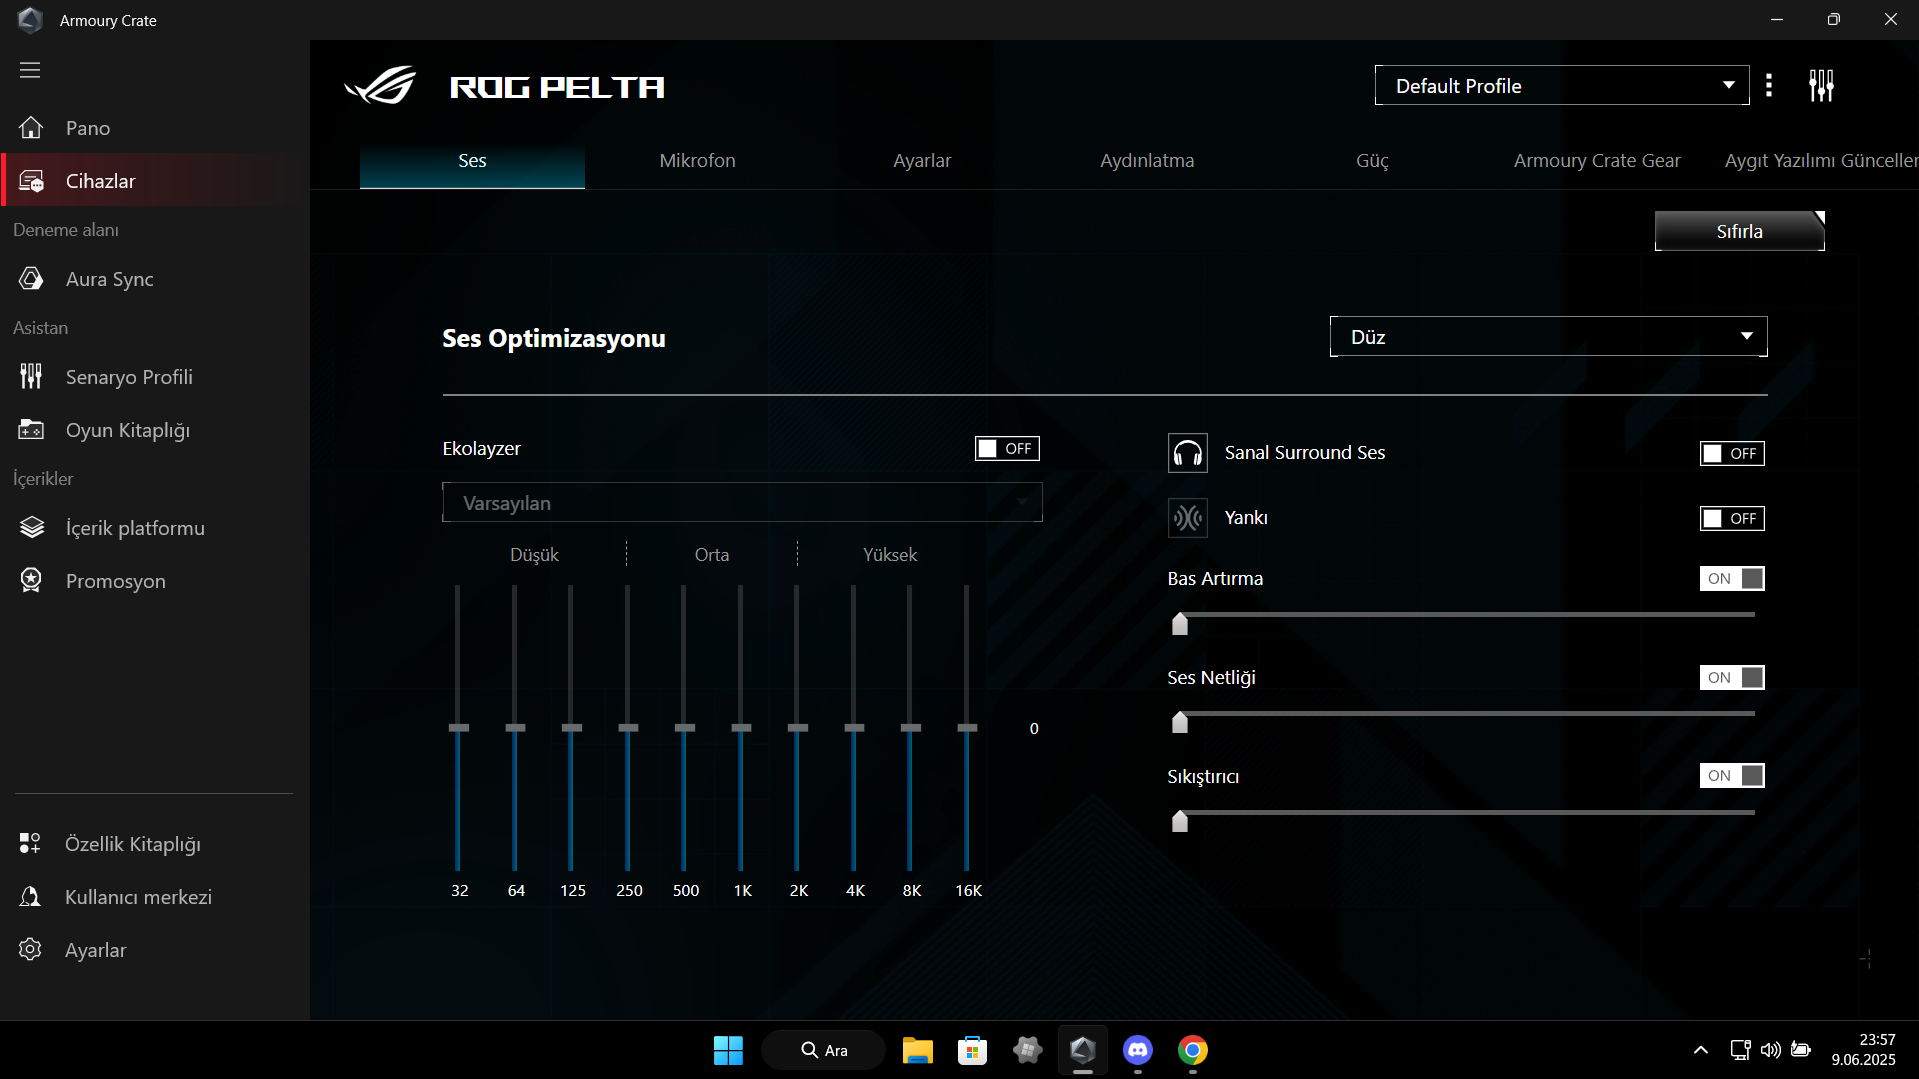This screenshot has height=1079, width=1919.
Task: Toggle the Ekolayzer switch on
Action: pyautogui.click(x=1007, y=449)
